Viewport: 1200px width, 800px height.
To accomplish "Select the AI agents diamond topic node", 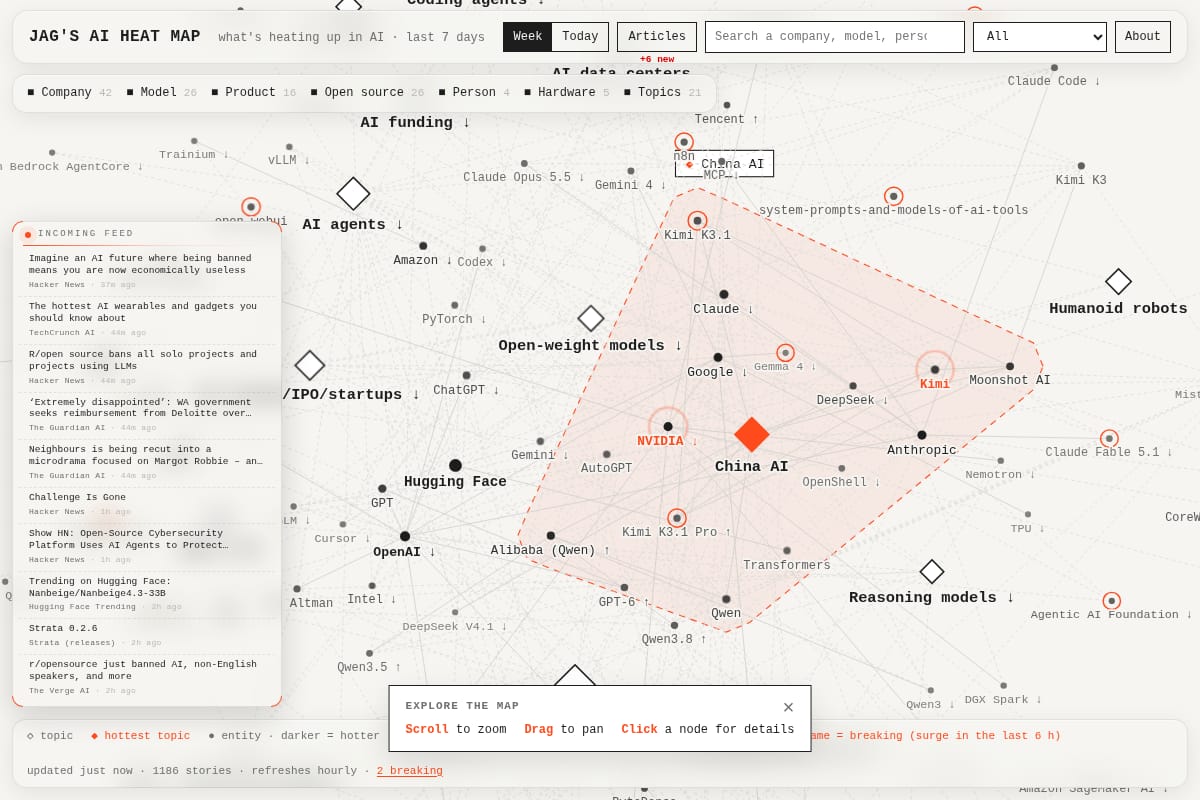I will coord(353,193).
